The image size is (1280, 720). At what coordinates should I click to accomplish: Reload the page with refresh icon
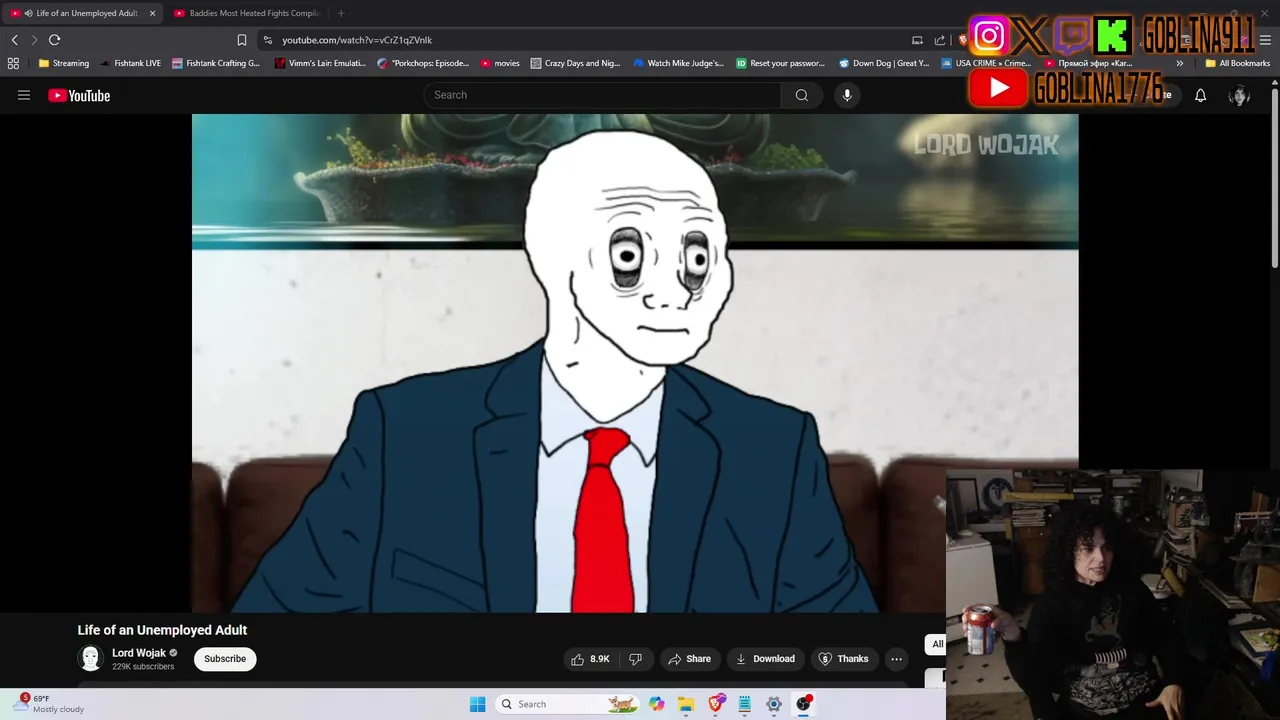[54, 40]
